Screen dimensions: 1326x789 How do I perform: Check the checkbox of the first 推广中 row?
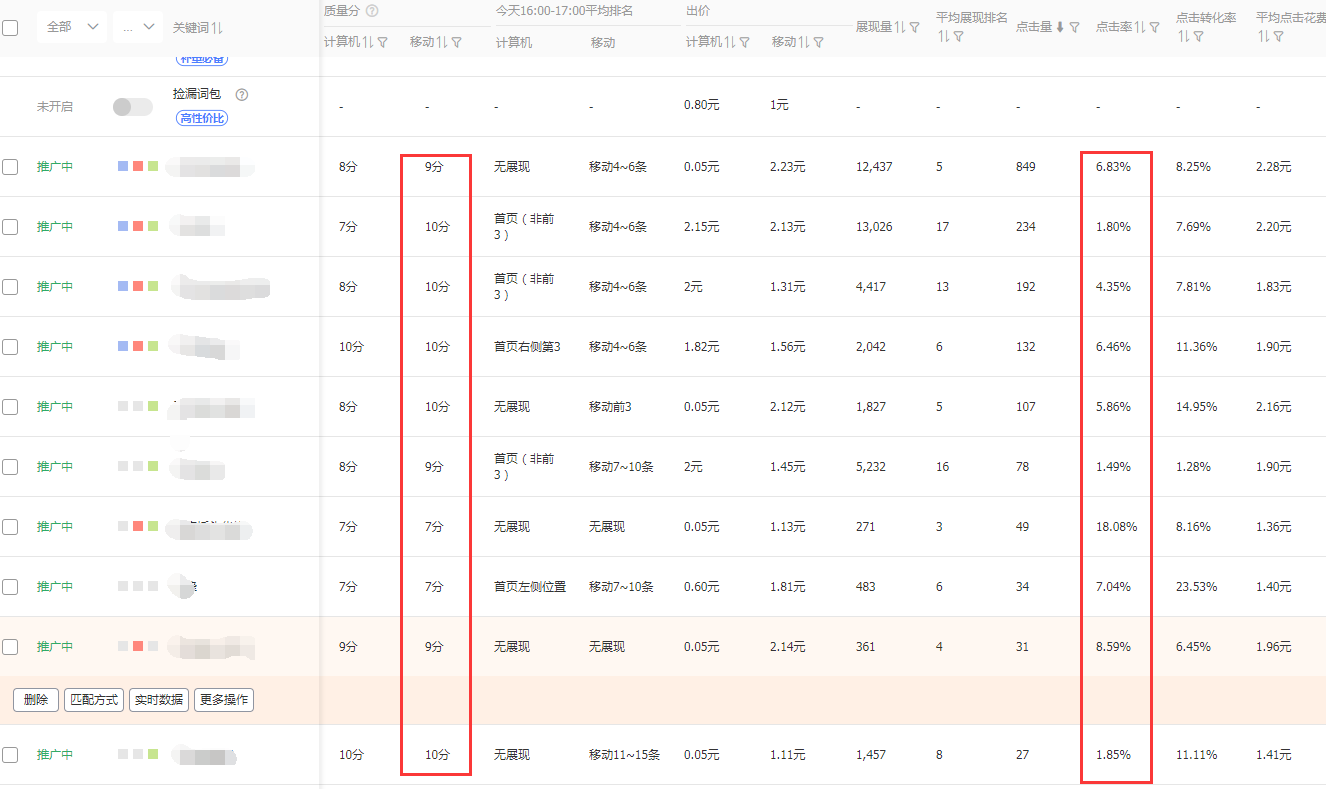(x=13, y=167)
